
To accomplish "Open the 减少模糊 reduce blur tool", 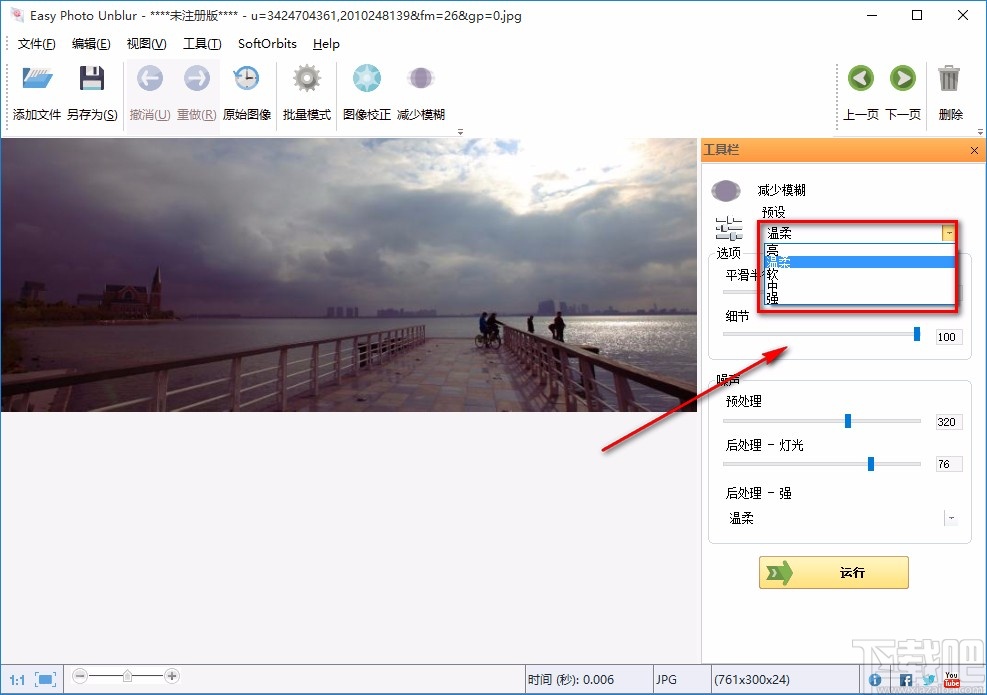I will pos(421,78).
